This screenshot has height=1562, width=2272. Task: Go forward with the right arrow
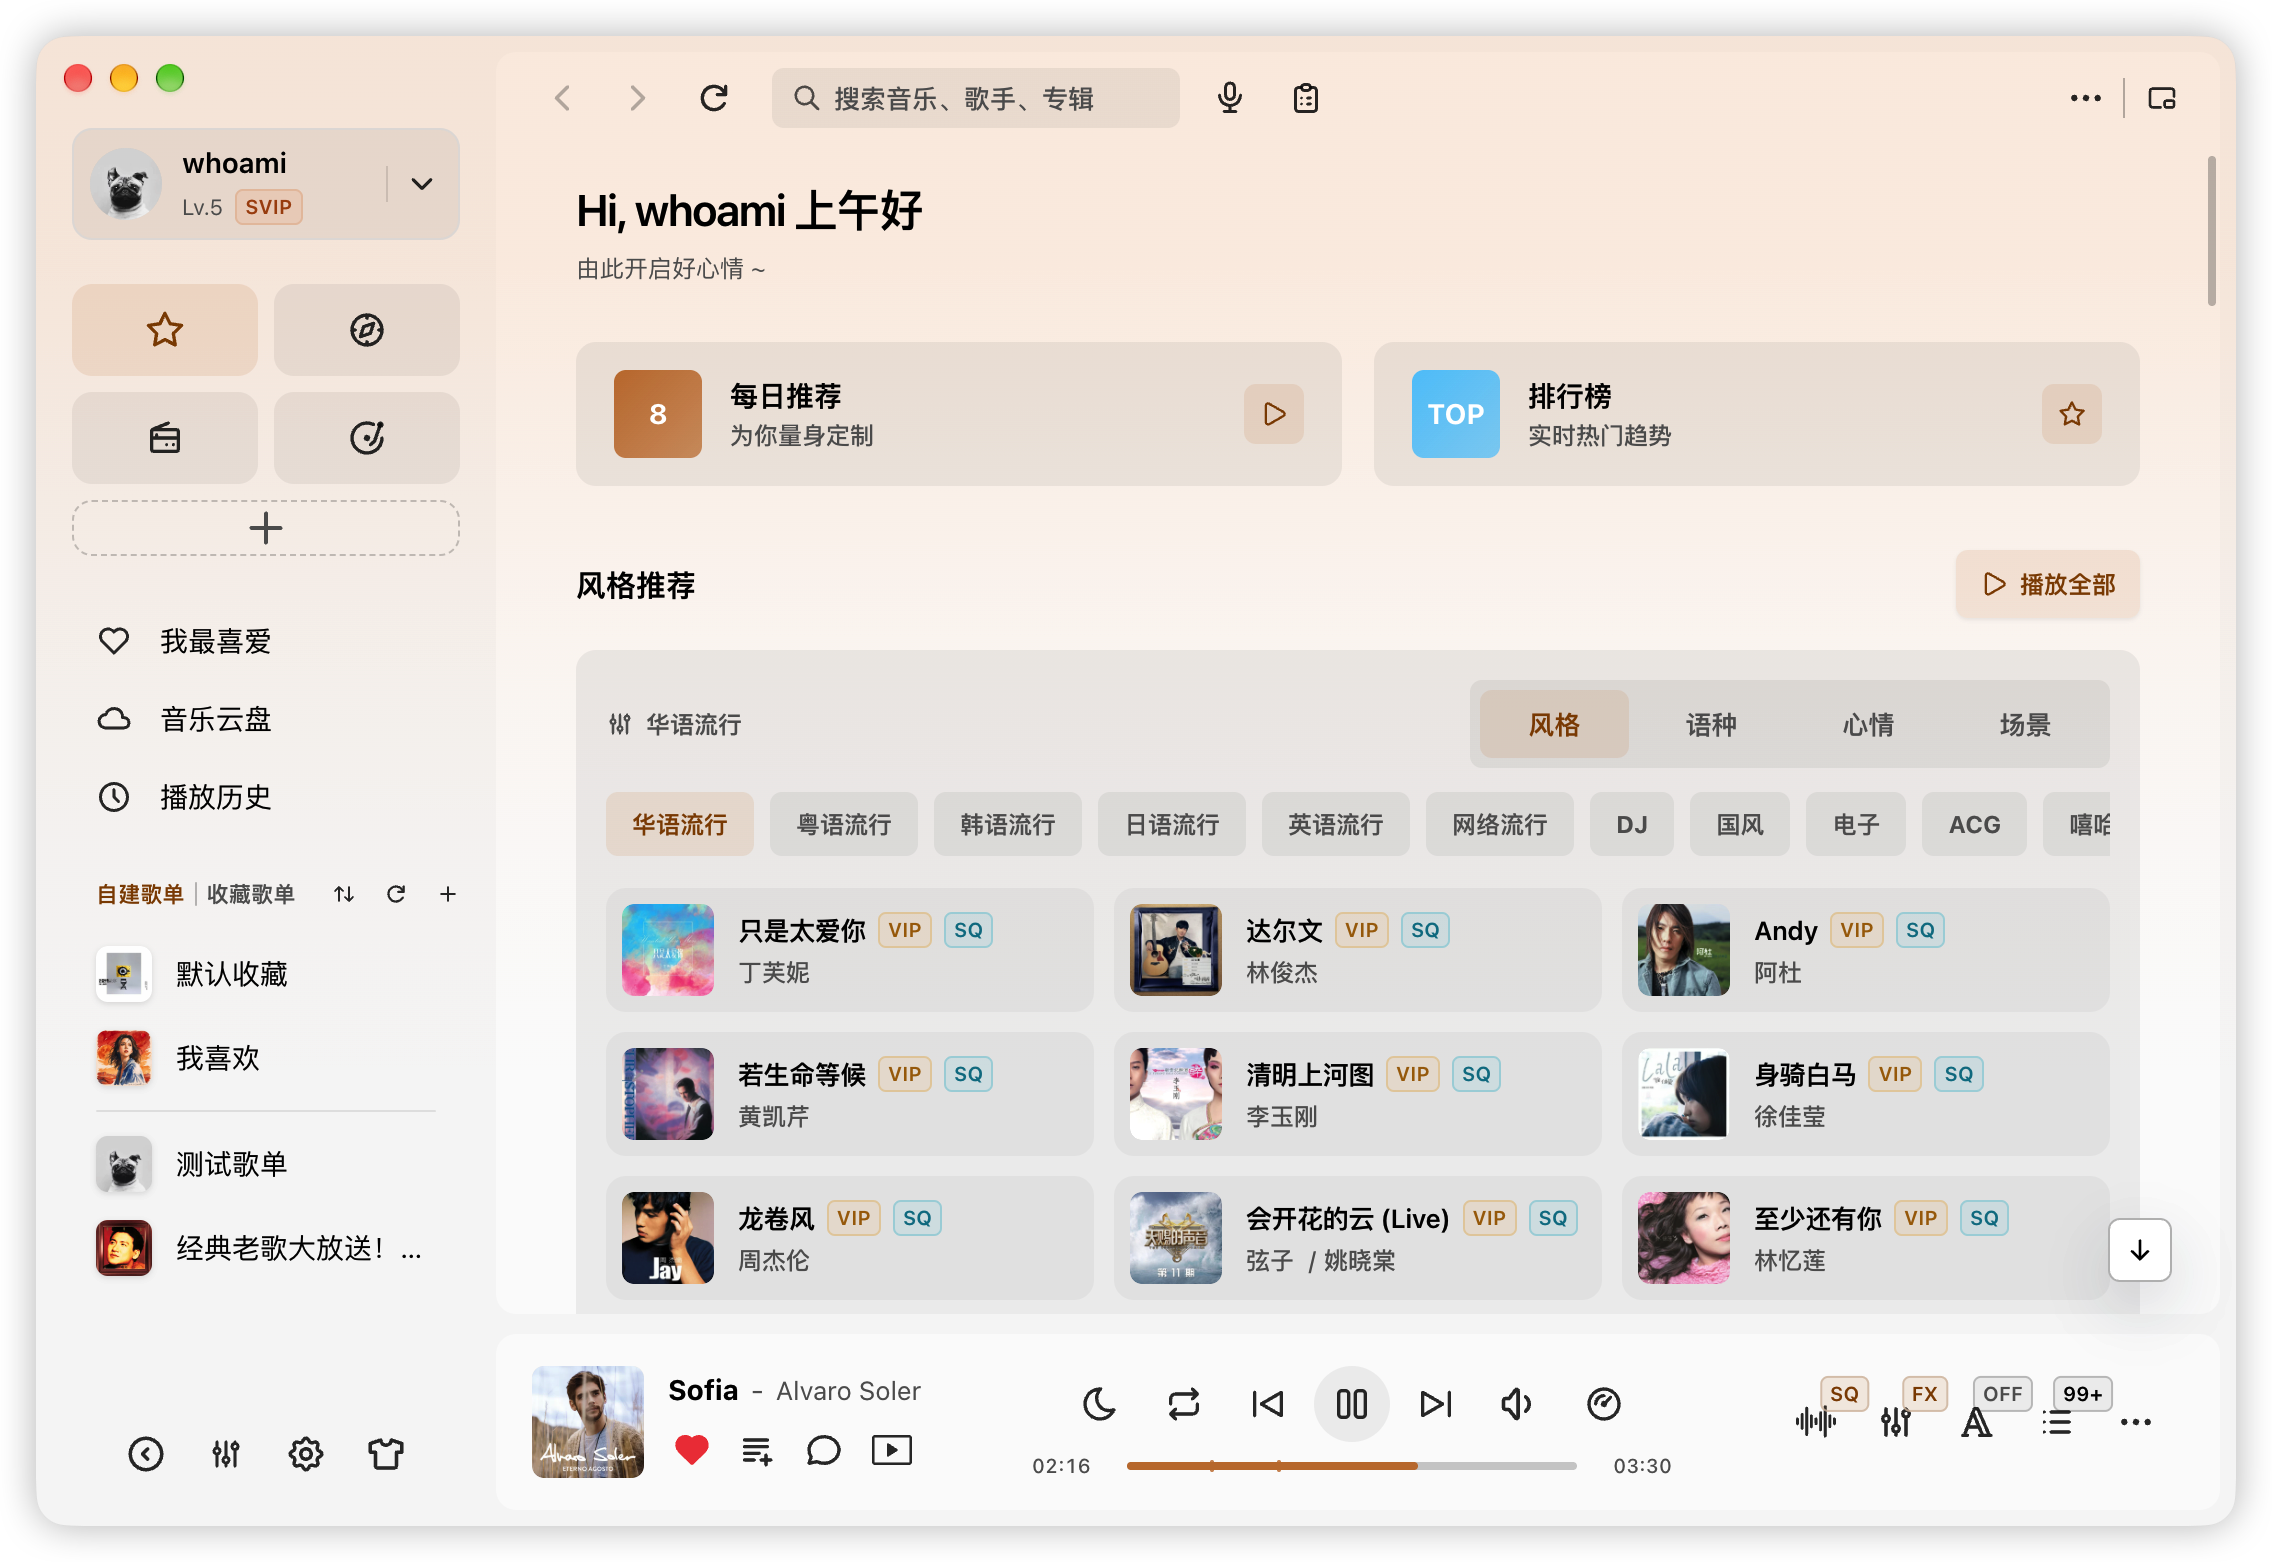point(637,98)
